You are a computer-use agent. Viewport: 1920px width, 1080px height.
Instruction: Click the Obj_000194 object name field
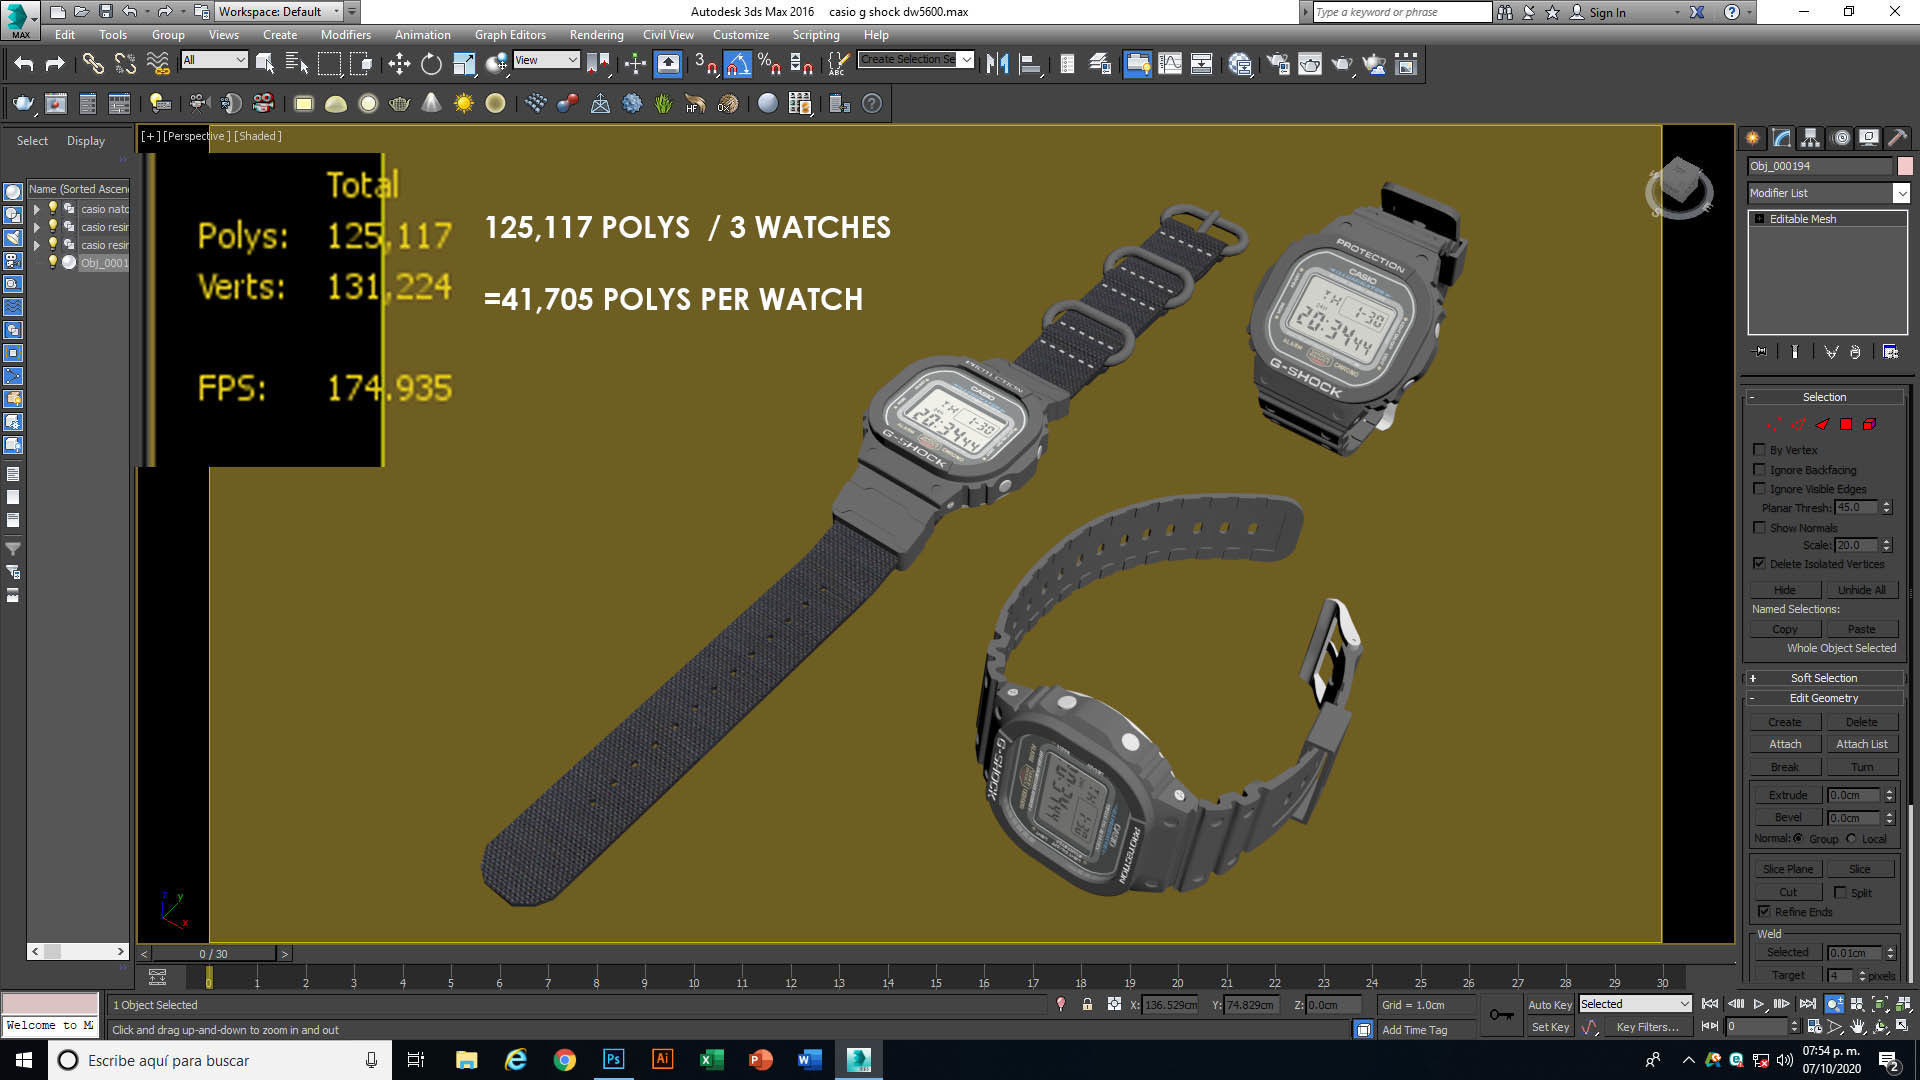1820,166
